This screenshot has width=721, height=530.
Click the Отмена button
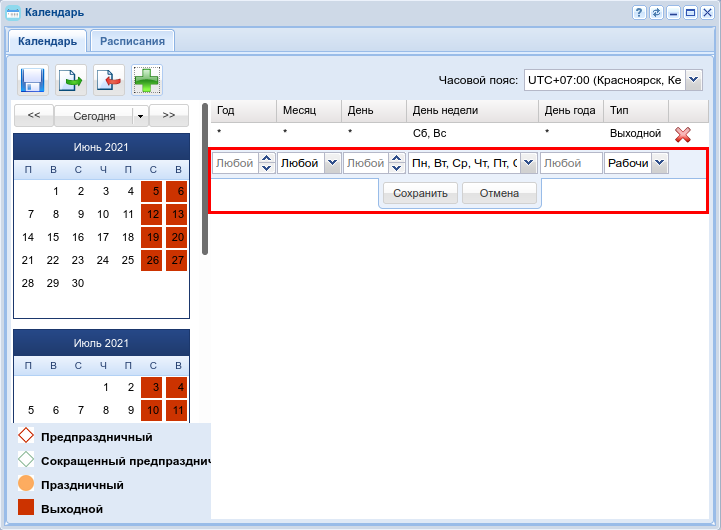499,193
